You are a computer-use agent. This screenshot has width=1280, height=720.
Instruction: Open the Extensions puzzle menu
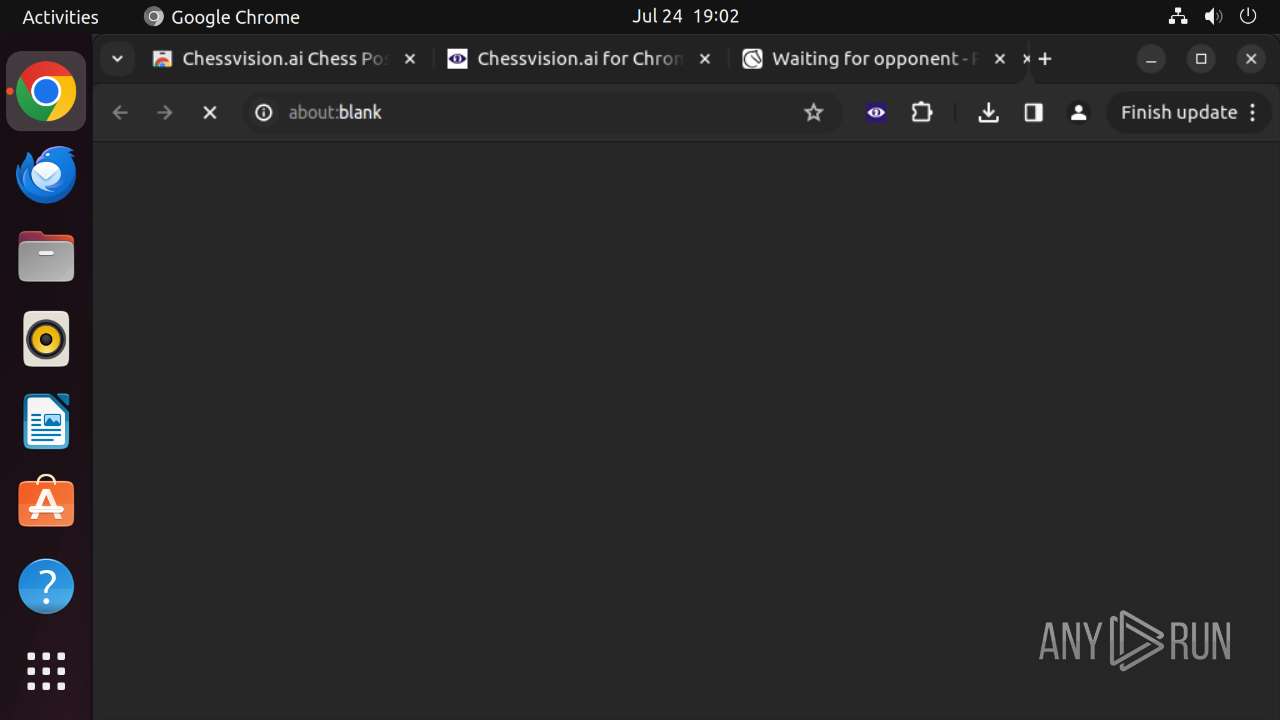click(922, 113)
